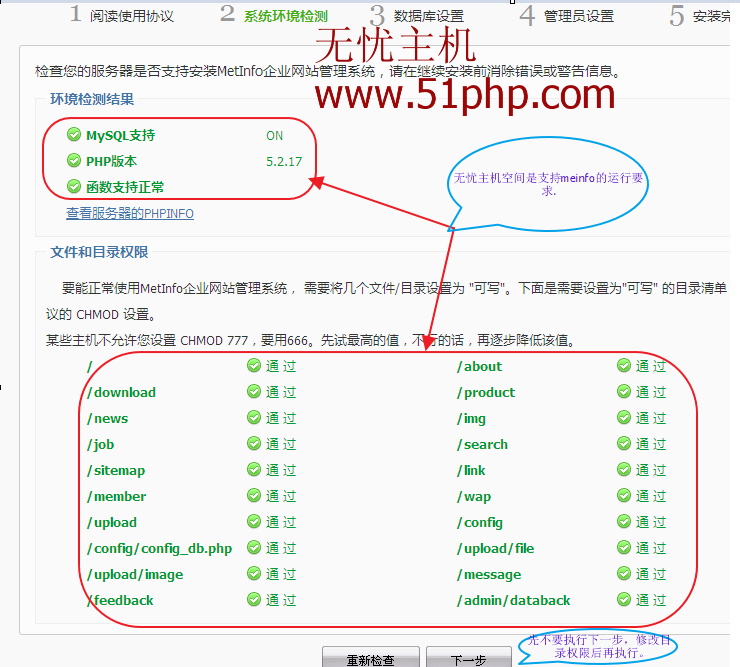
Task: Click the pass icon for /wap directory
Action: [624, 496]
